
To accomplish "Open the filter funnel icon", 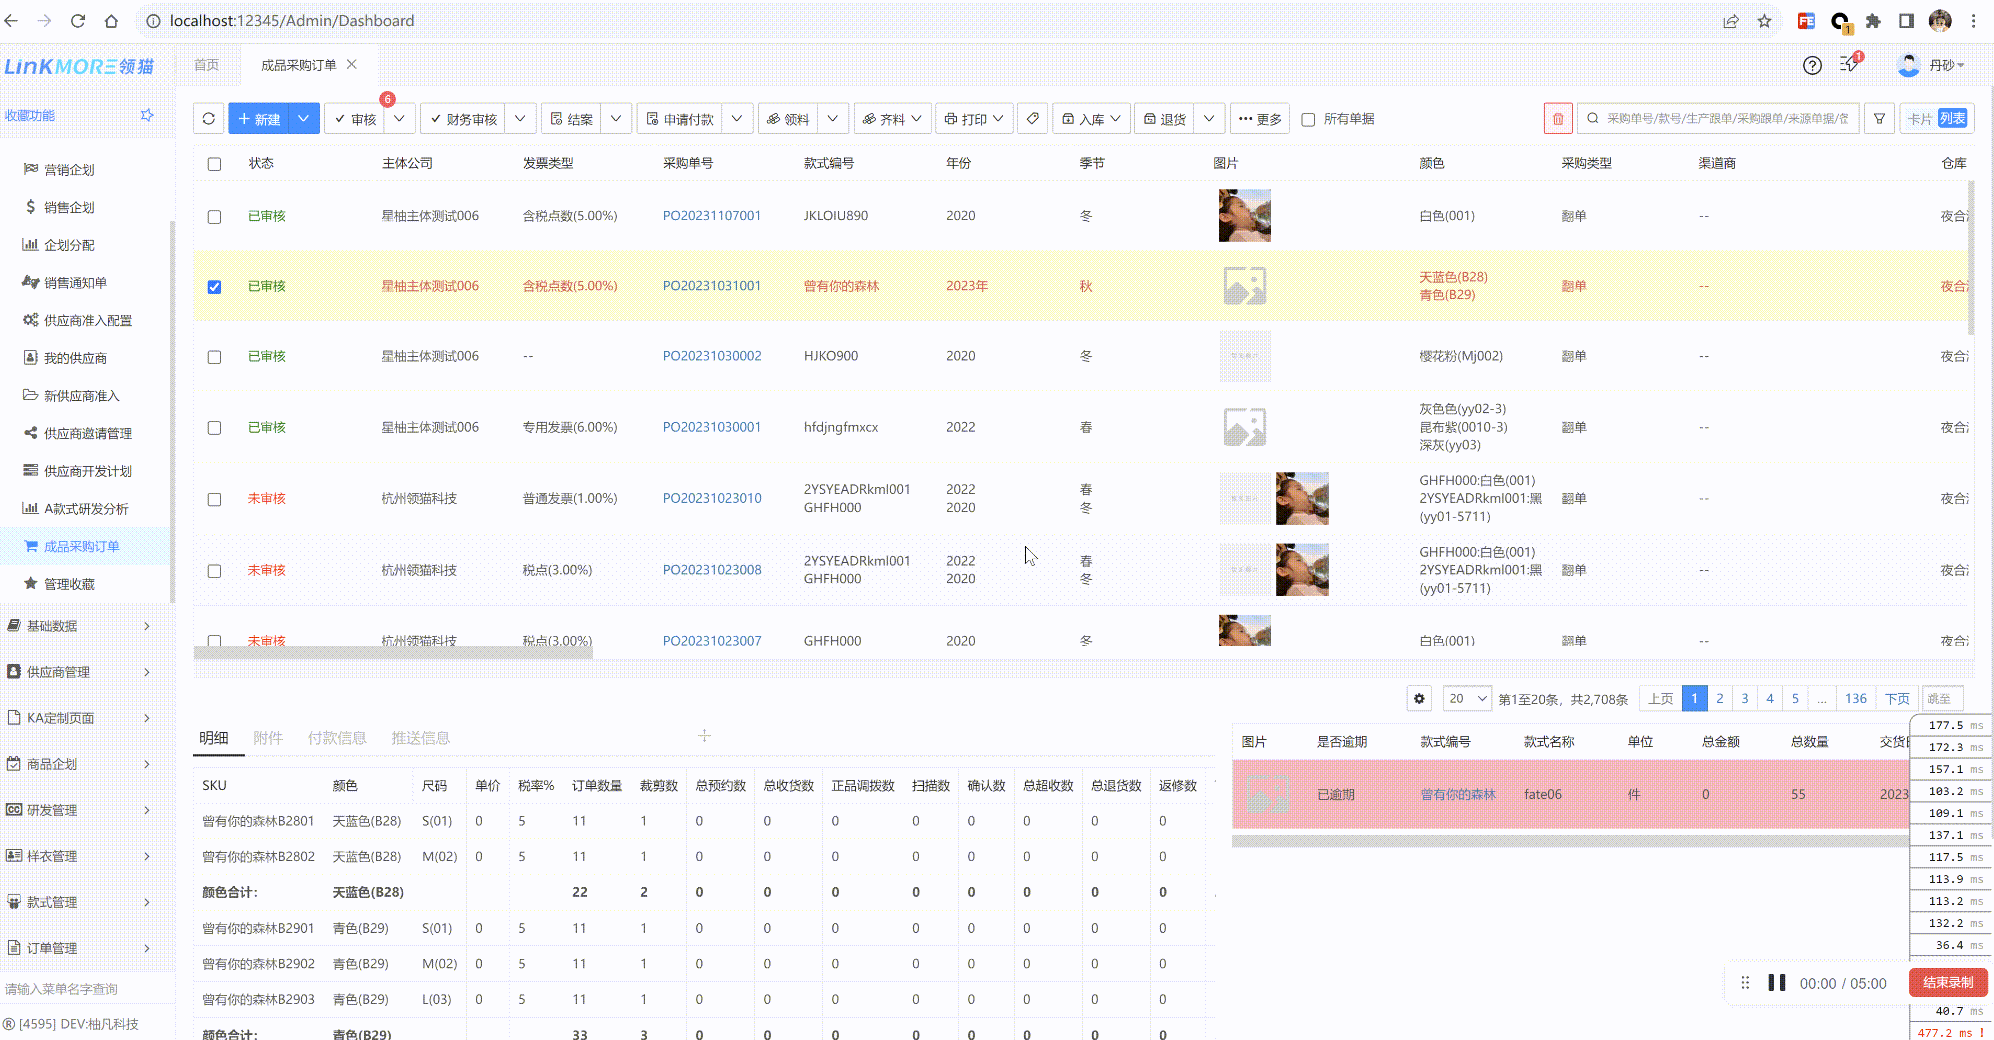I will coord(1879,119).
